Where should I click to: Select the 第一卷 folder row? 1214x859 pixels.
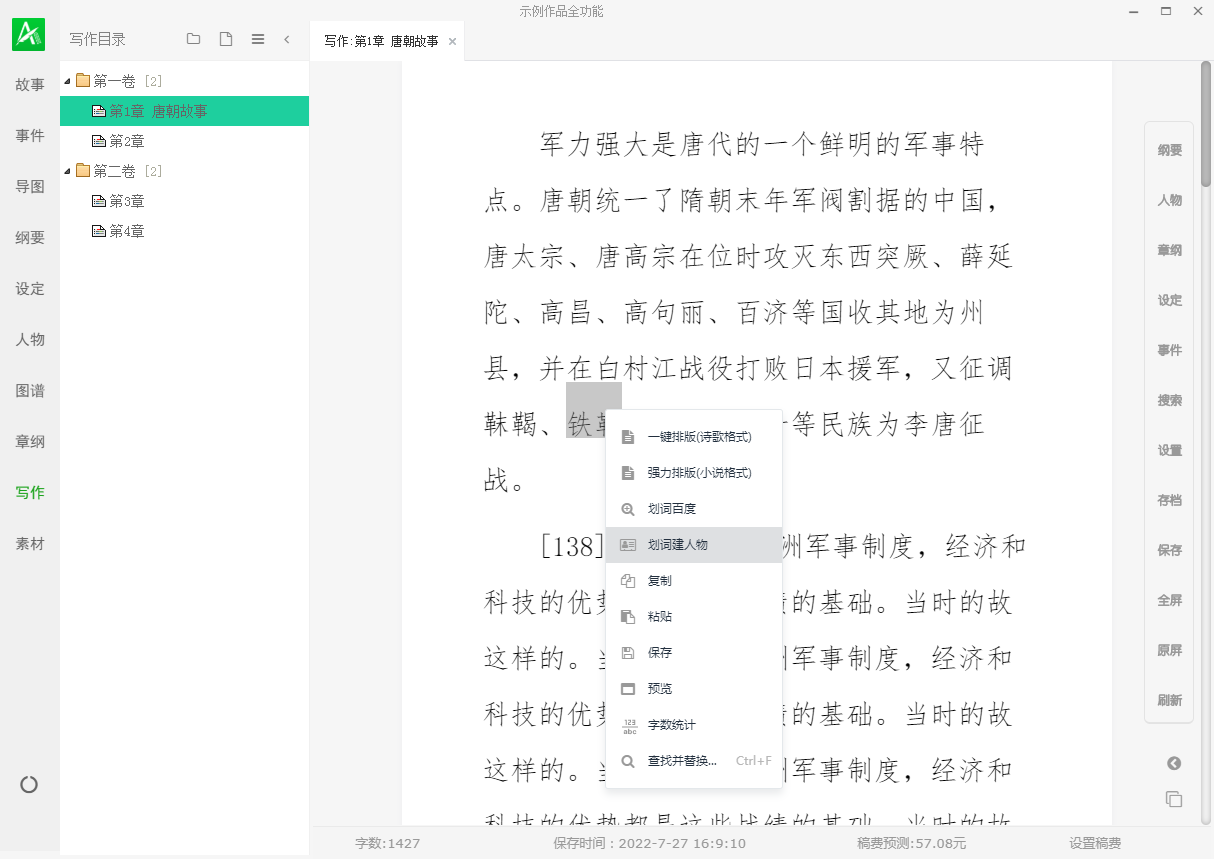coord(184,81)
